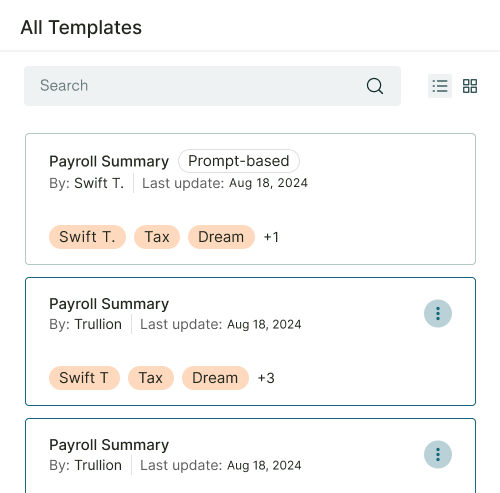Select the Prompt-based badge
The height and width of the screenshot is (493, 500).
(239, 161)
